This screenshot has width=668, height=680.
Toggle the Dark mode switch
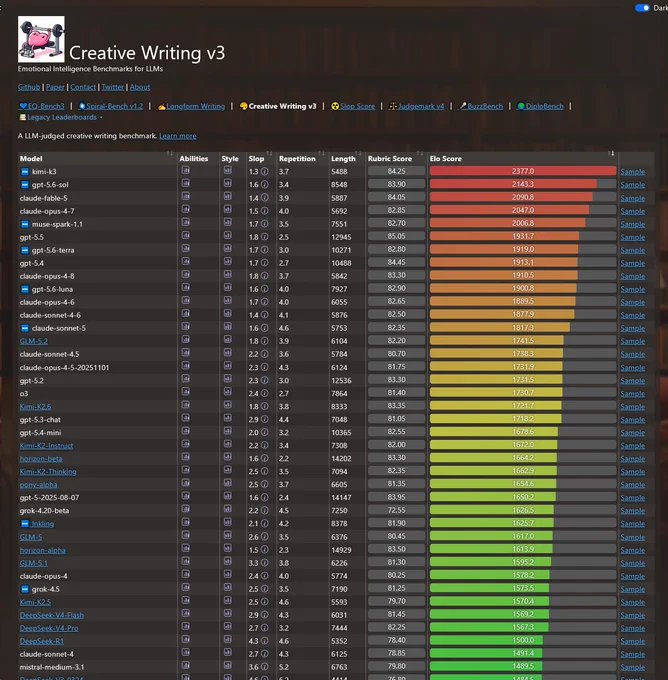(x=642, y=8)
